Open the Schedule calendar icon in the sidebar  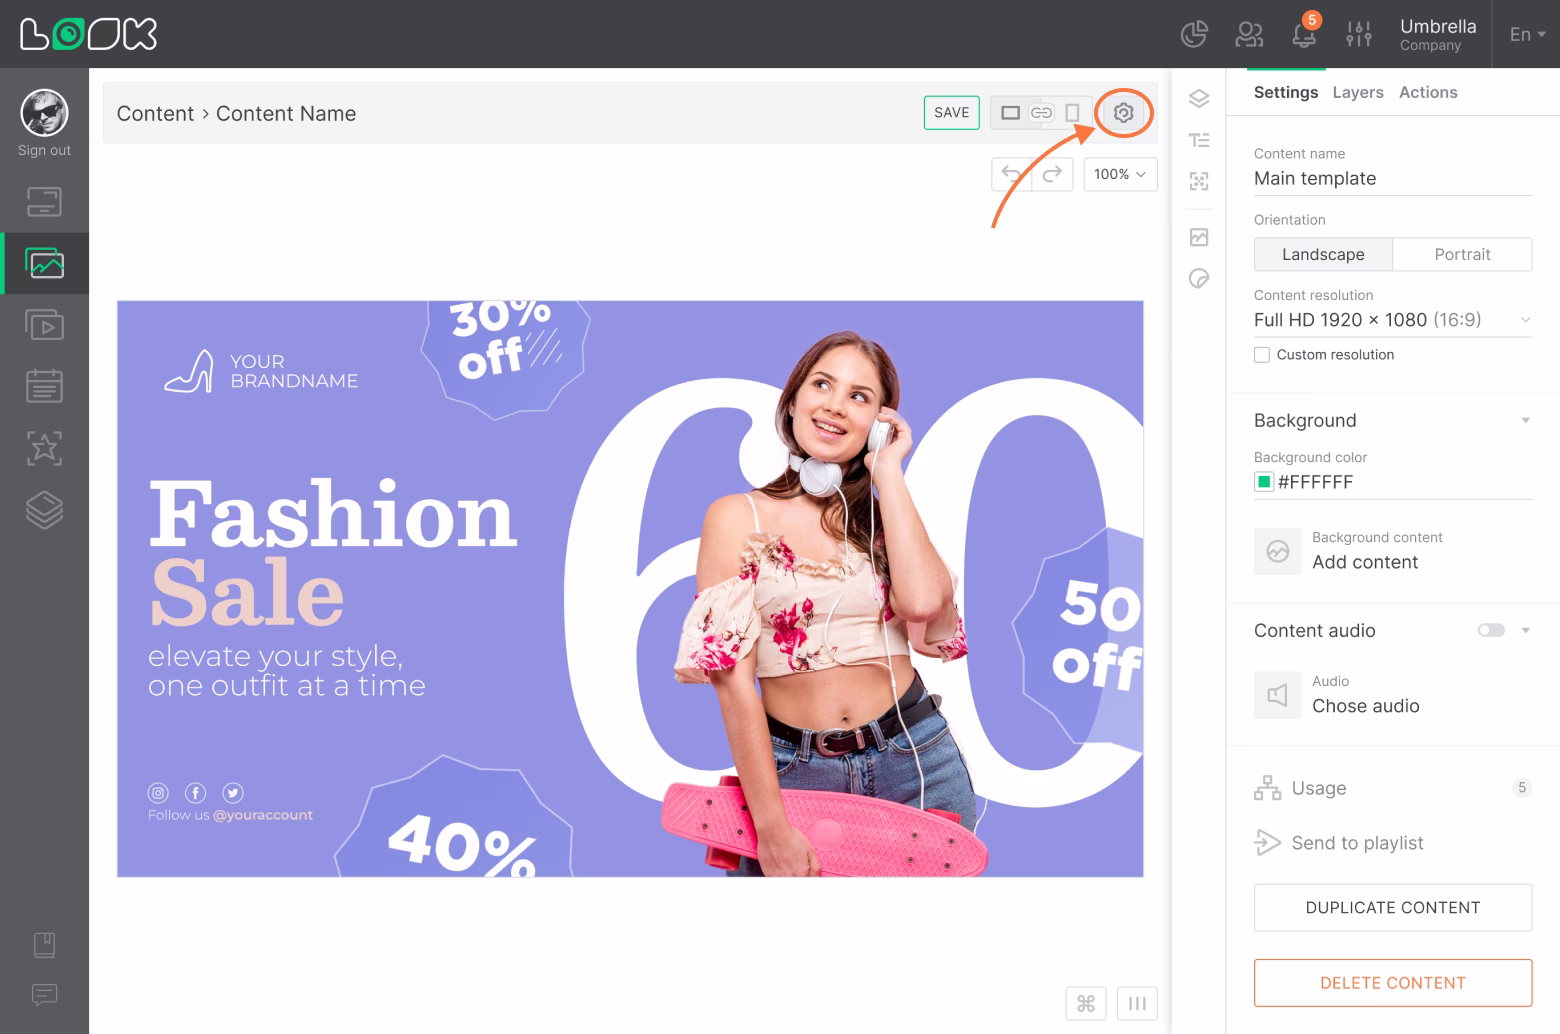tap(44, 386)
